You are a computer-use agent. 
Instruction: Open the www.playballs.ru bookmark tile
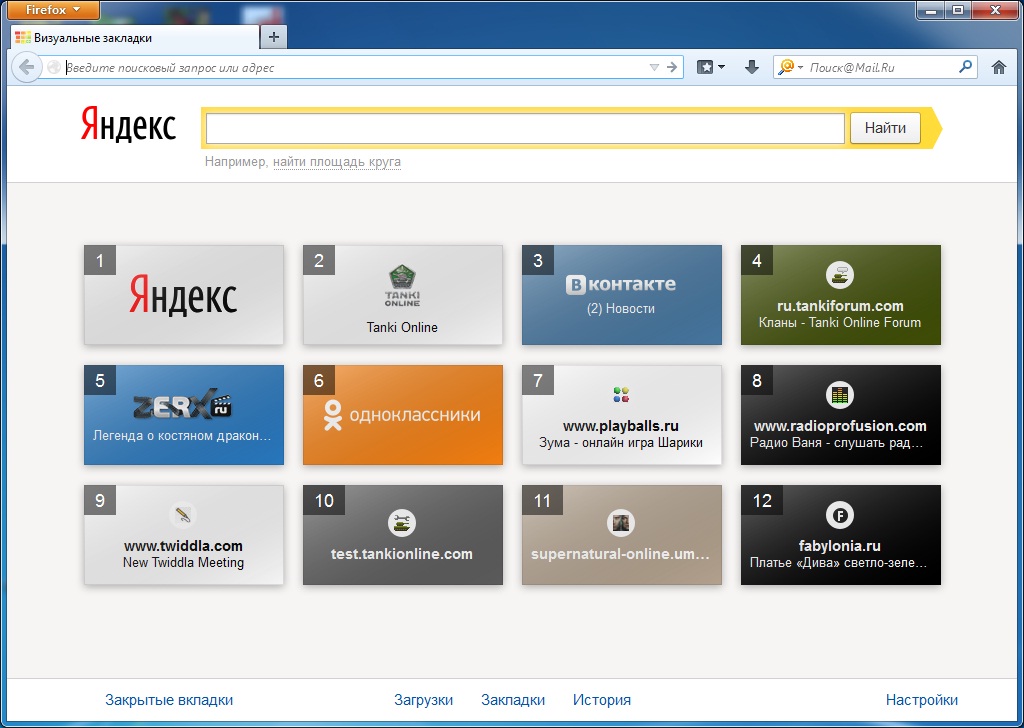pyautogui.click(x=622, y=415)
